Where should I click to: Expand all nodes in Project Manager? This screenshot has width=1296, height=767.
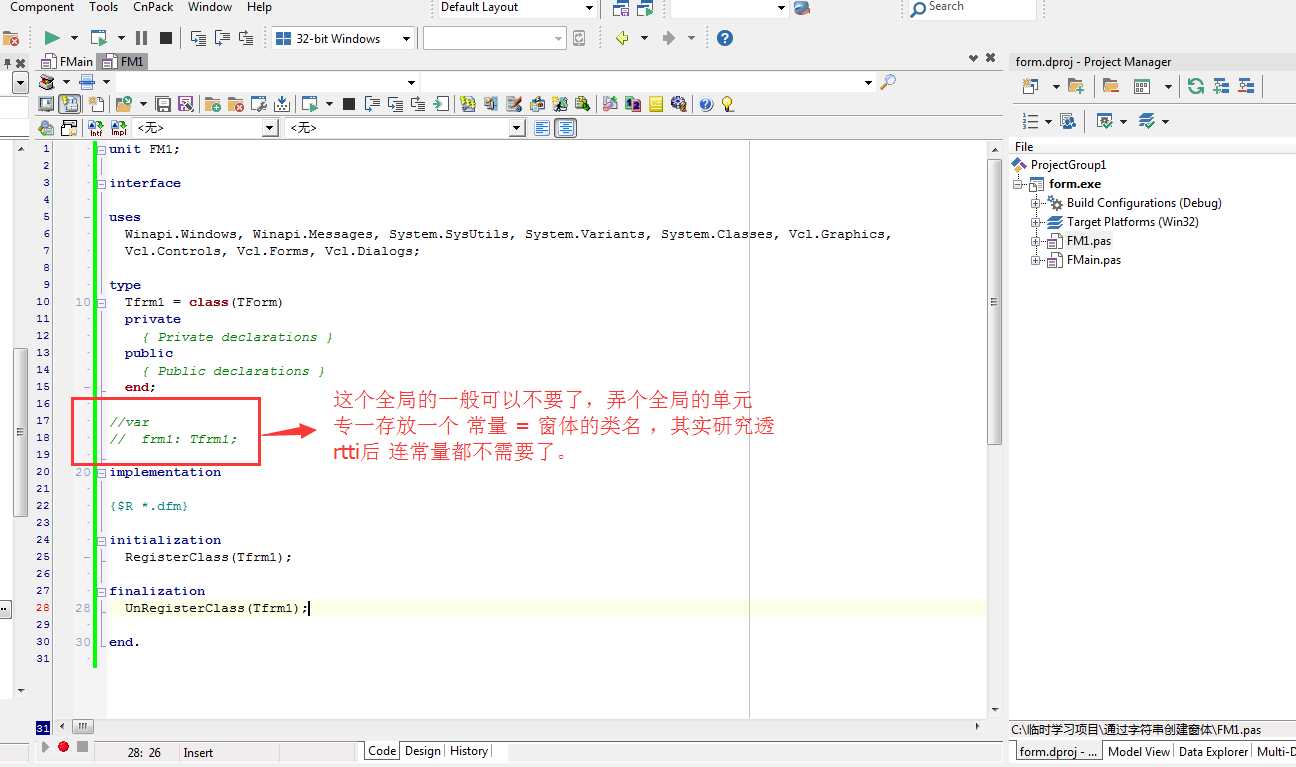click(1221, 86)
